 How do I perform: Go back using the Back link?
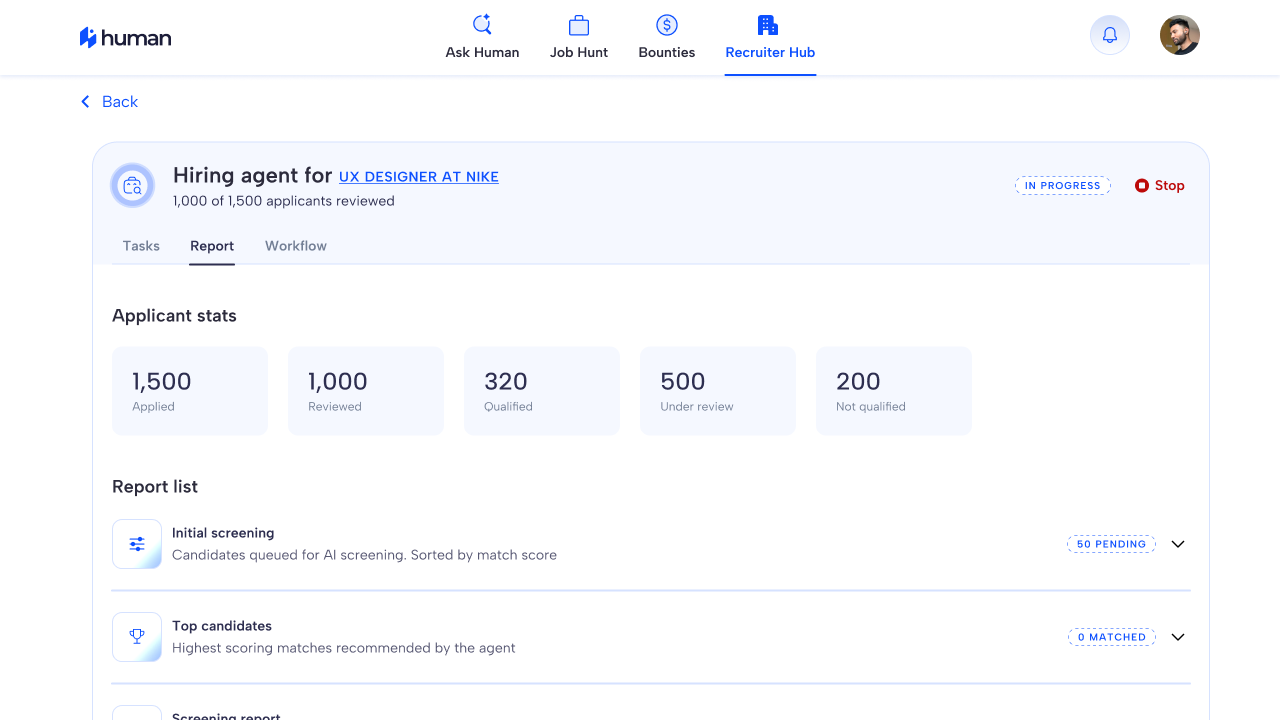tap(110, 102)
